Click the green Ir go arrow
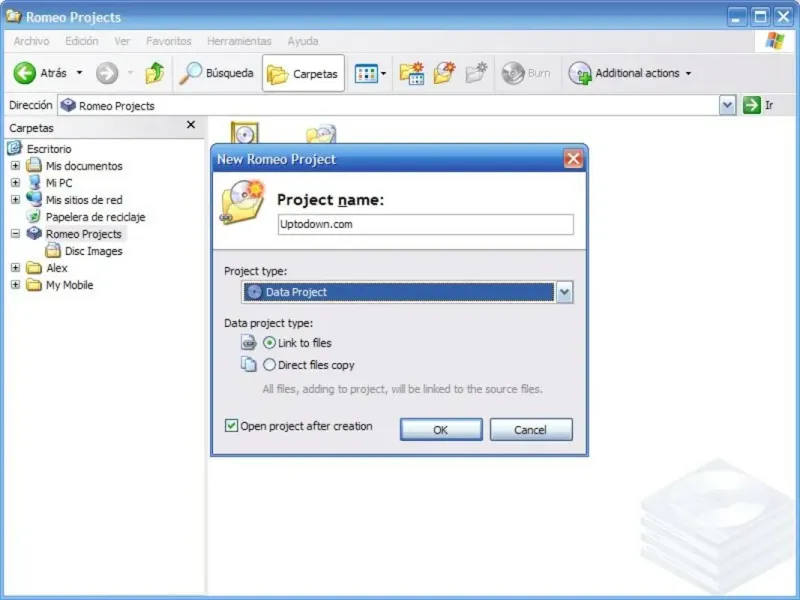Viewport: 800px width, 600px height. [752, 105]
